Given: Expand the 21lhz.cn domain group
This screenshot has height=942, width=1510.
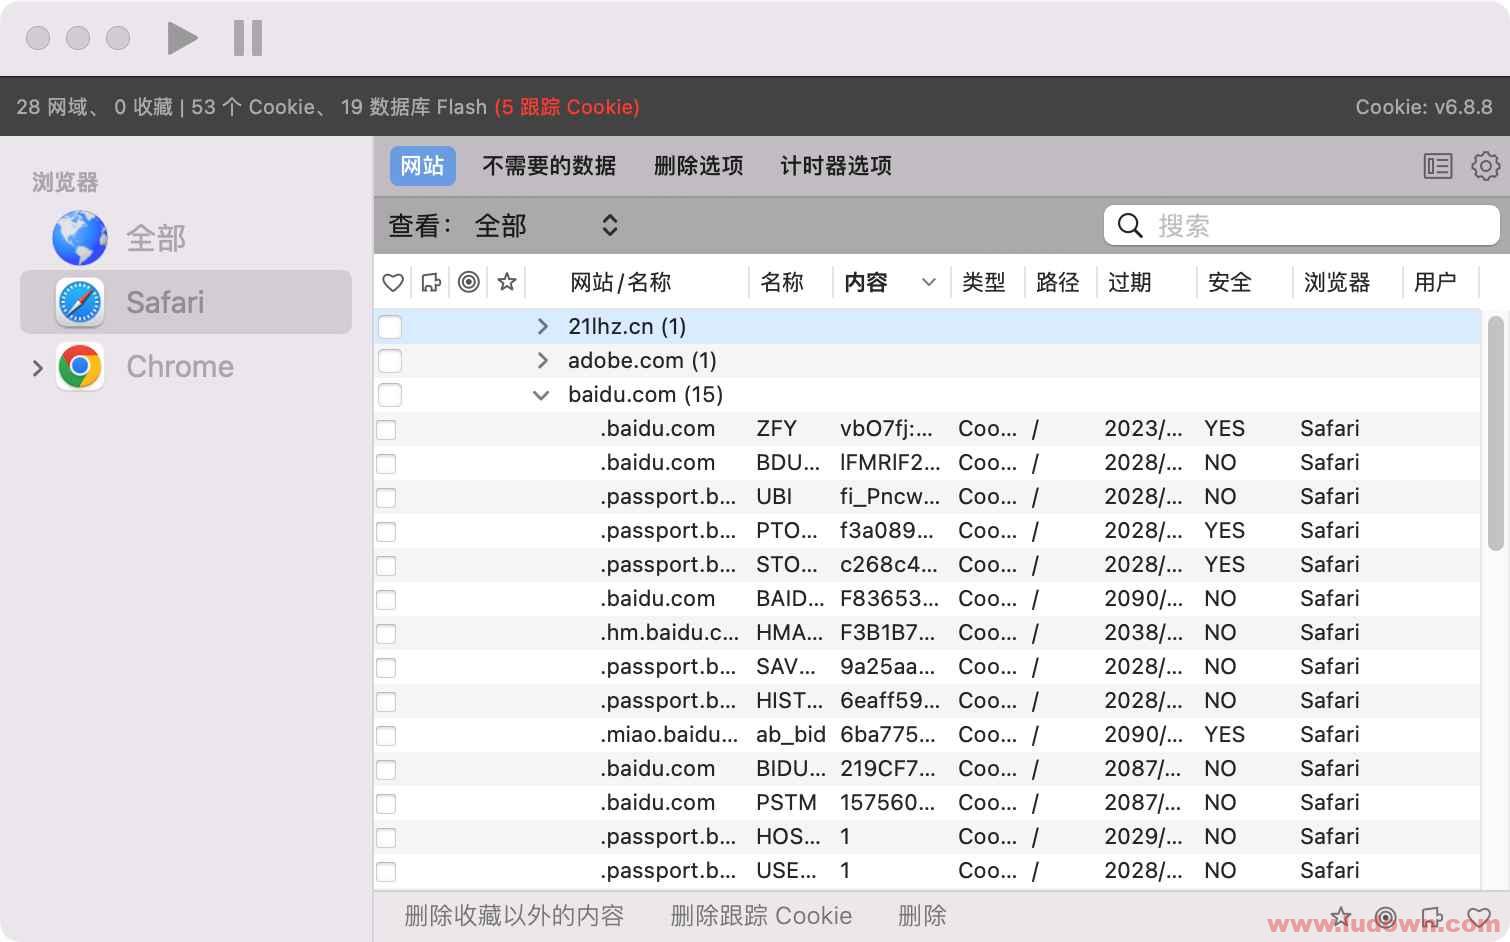Looking at the screenshot, I should [x=543, y=326].
